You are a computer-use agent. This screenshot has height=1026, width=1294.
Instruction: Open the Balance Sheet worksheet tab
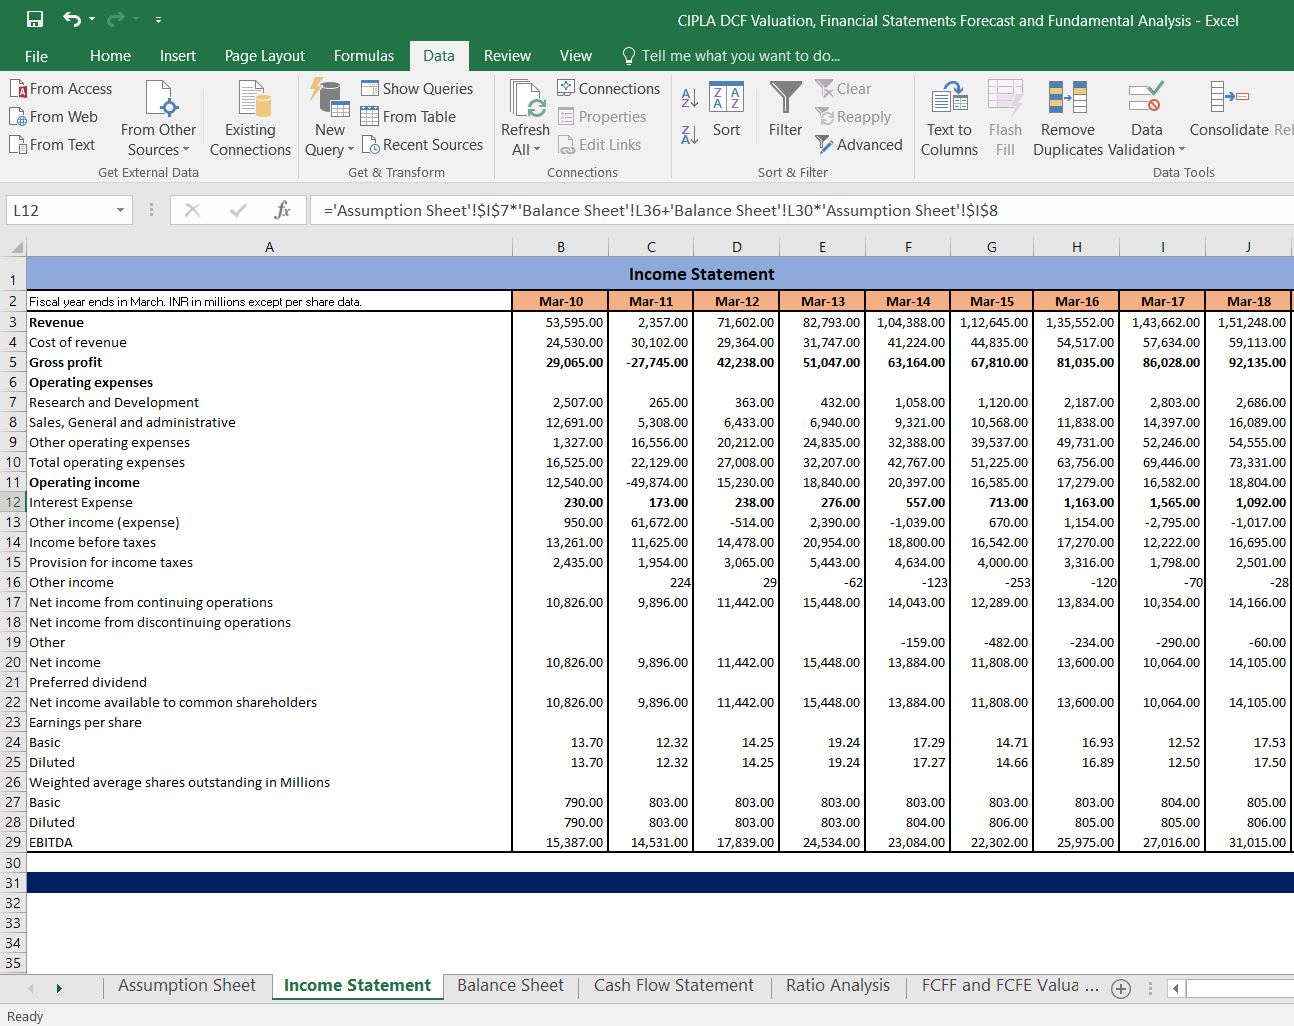[x=510, y=985]
